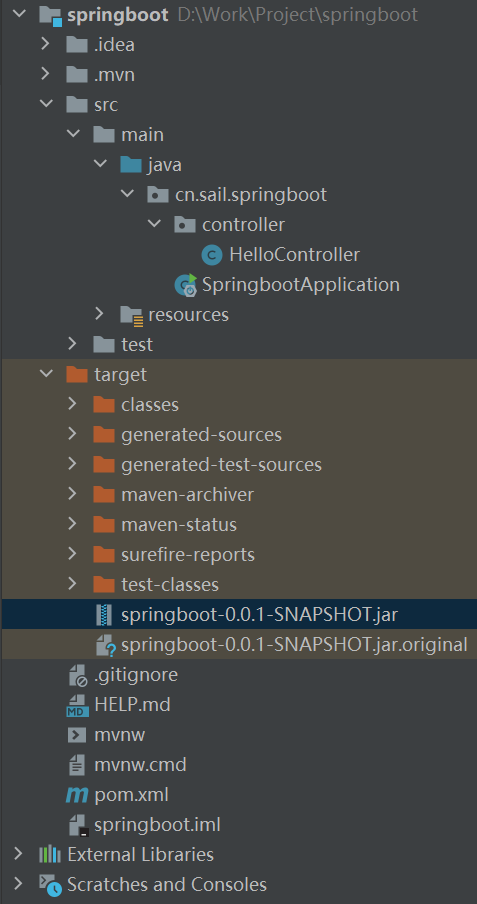The image size is (477, 904).
Task: Select the mvnw file label
Action: pos(120,736)
